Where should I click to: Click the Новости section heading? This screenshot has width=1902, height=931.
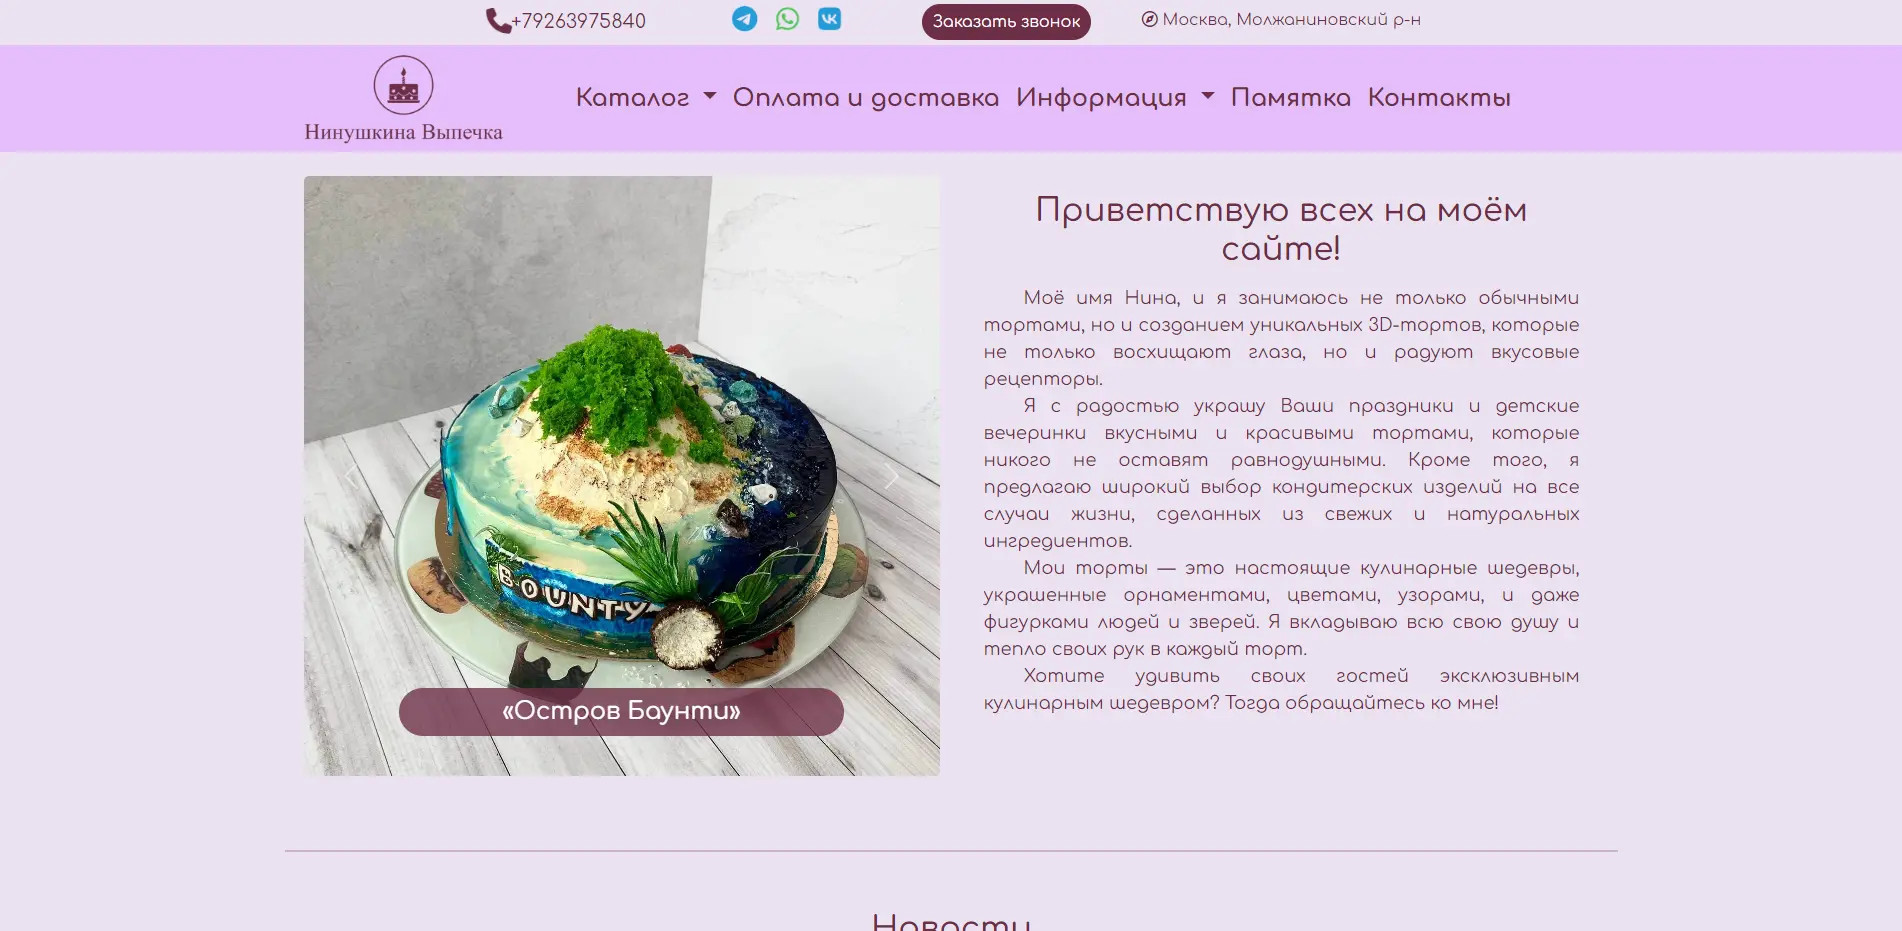tap(951, 922)
